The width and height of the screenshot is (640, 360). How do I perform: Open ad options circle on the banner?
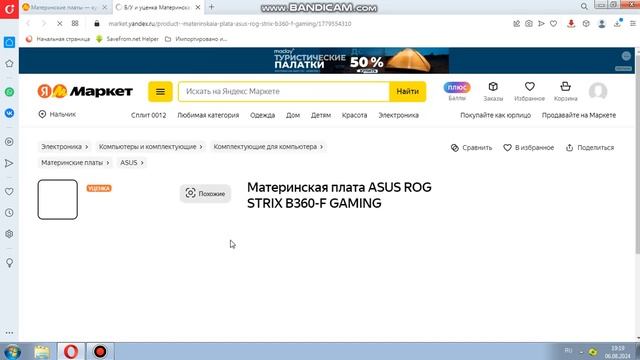pos(626,56)
